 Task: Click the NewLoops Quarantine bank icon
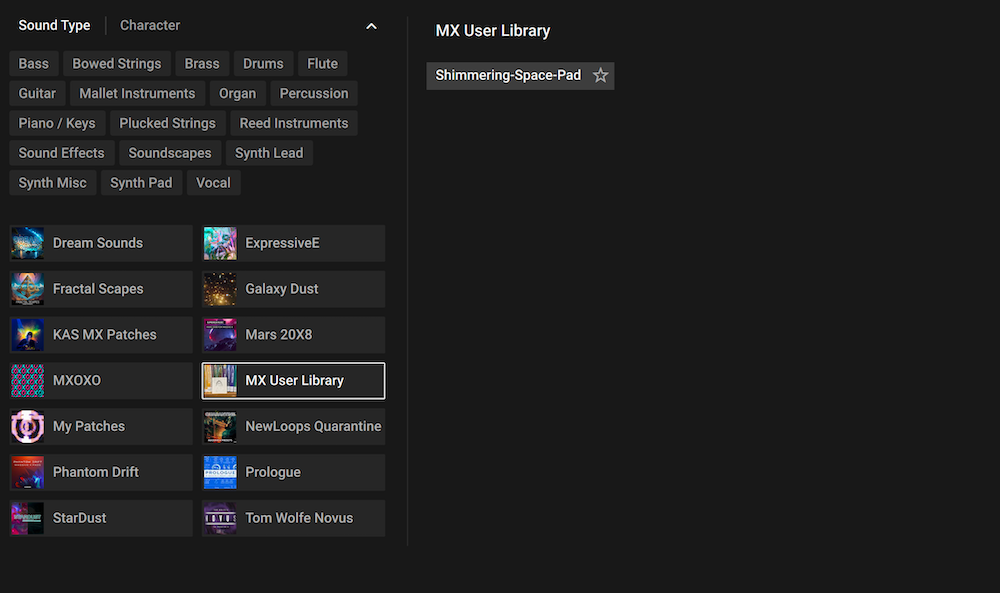click(x=220, y=427)
